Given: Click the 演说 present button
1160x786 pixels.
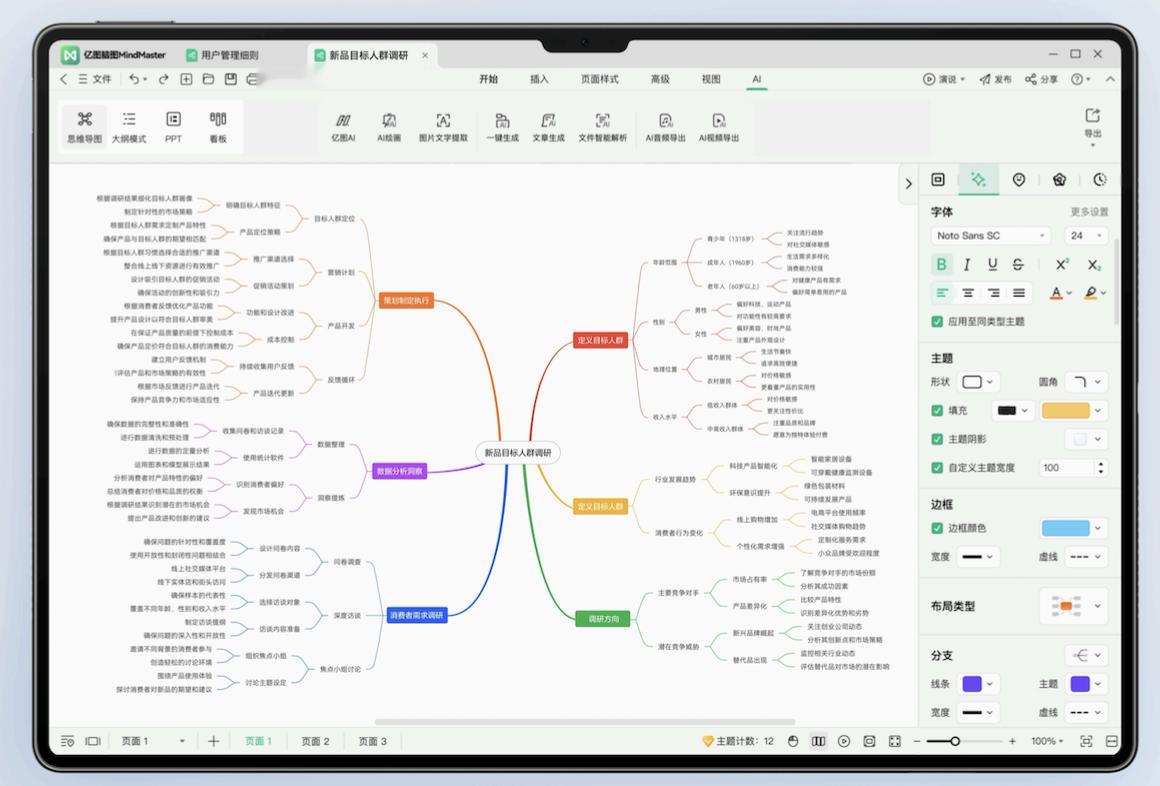Looking at the screenshot, I should click(x=943, y=78).
